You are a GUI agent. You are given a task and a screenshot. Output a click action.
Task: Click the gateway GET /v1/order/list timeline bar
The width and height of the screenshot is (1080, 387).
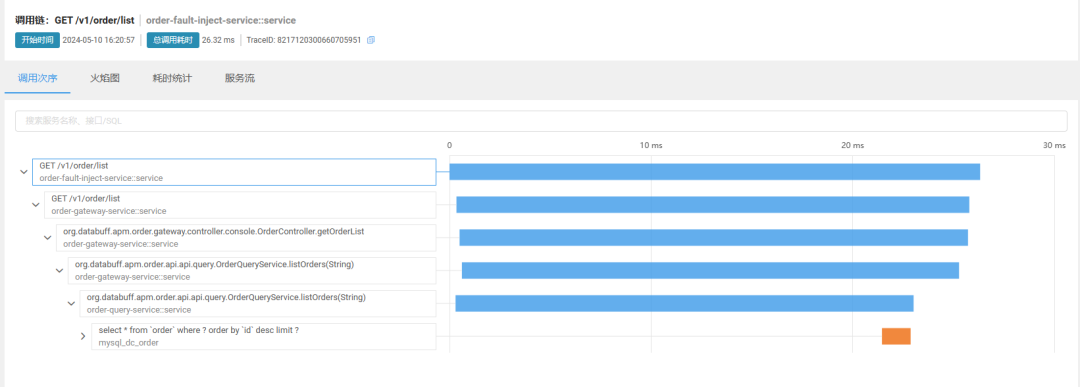713,205
